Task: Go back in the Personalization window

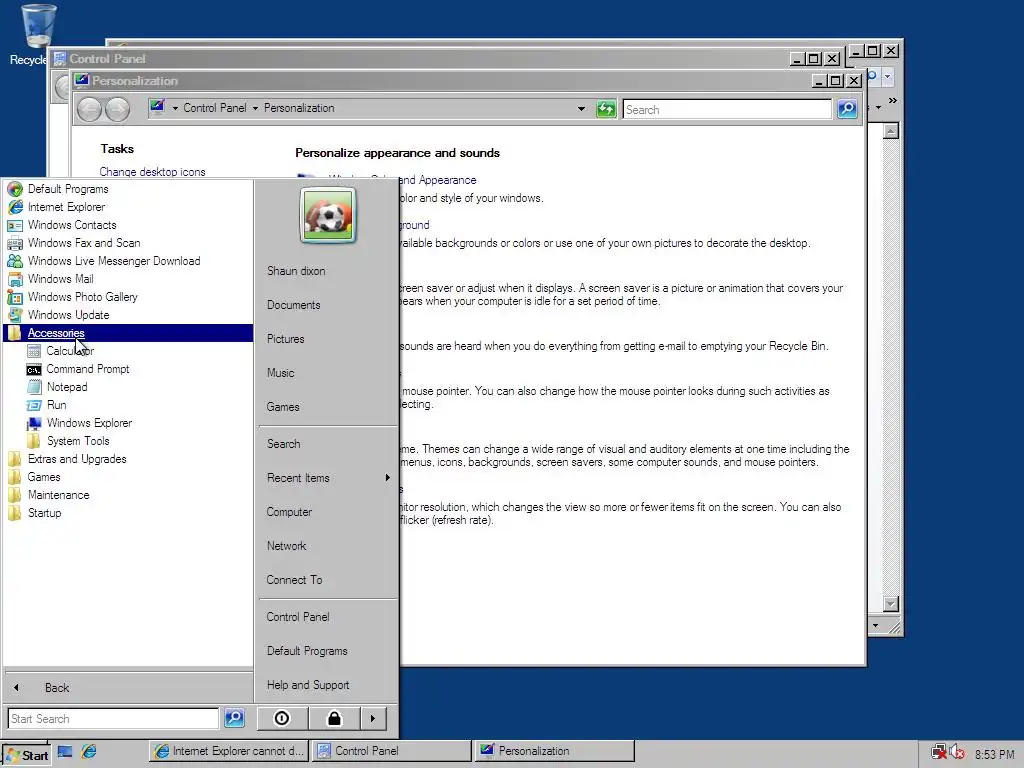Action: coord(89,109)
